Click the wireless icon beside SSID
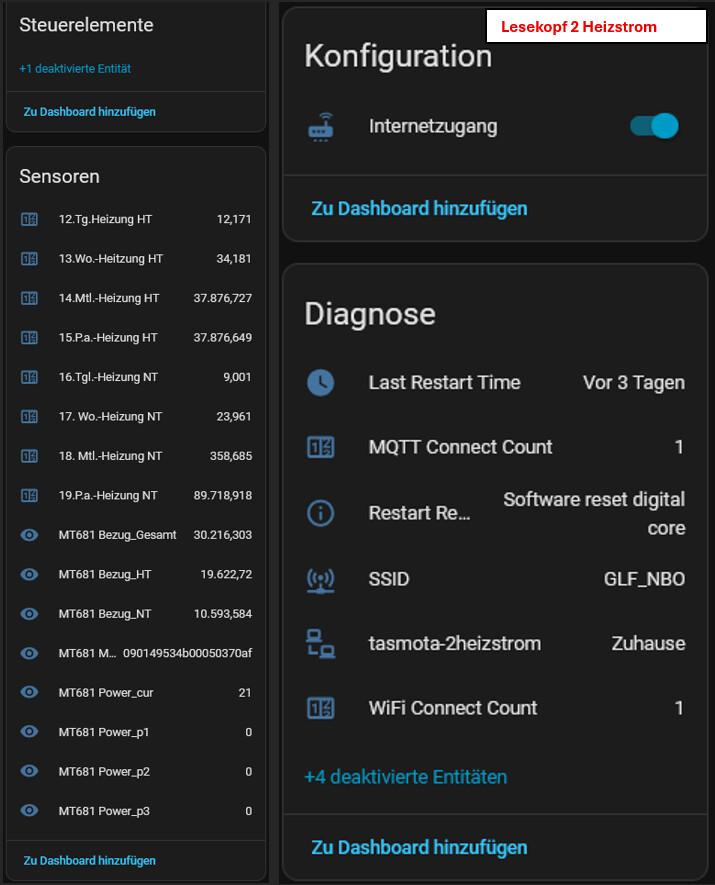This screenshot has height=885, width=715. click(320, 579)
